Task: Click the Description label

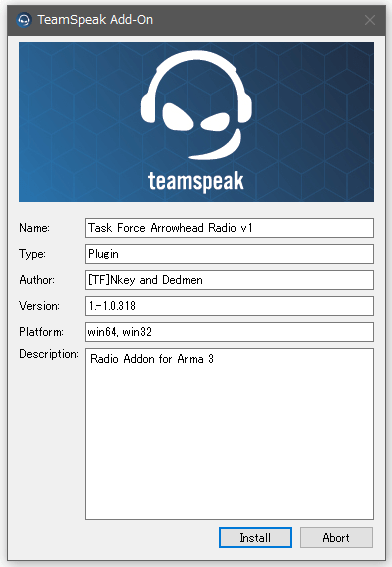Action: (49, 354)
